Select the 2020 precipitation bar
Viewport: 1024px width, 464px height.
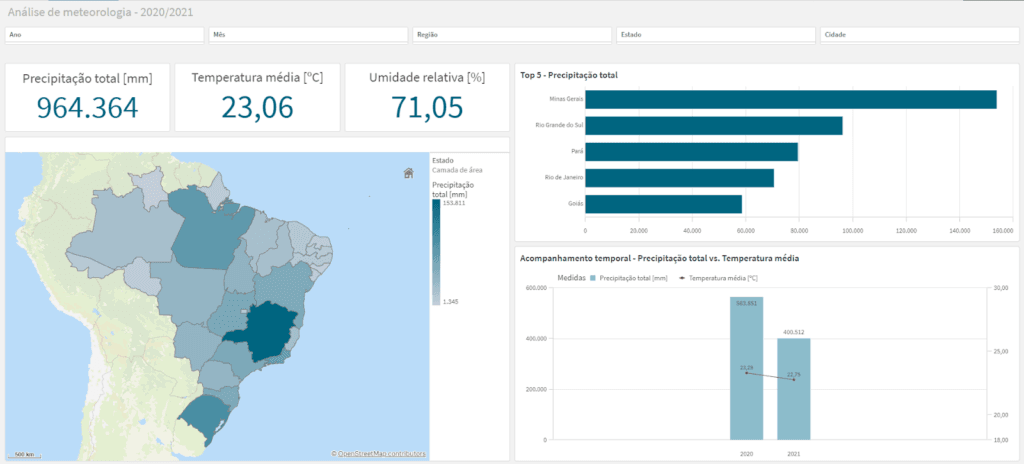[x=746, y=370]
